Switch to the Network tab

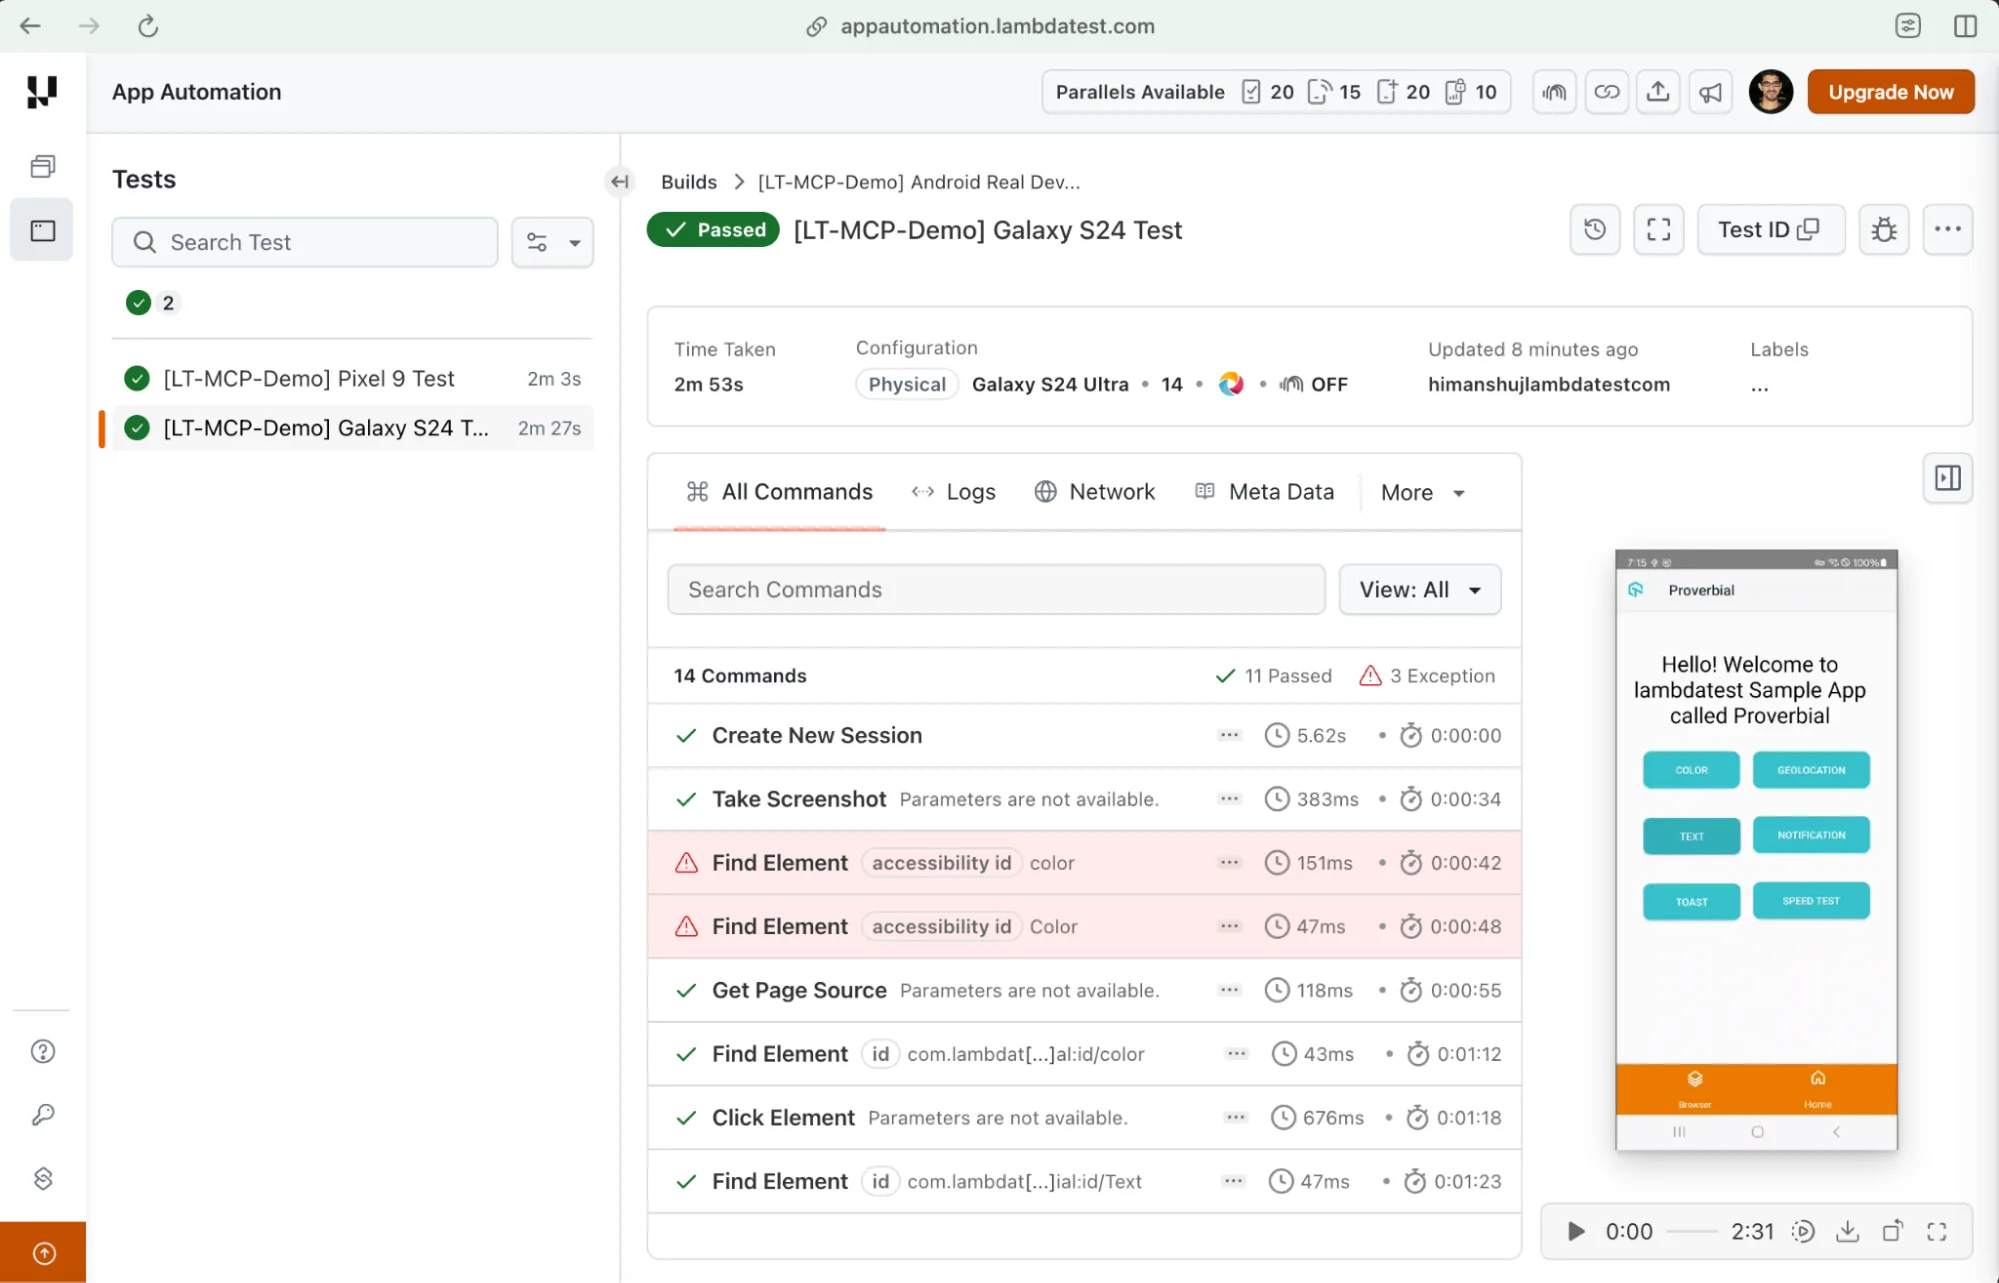click(x=1094, y=491)
